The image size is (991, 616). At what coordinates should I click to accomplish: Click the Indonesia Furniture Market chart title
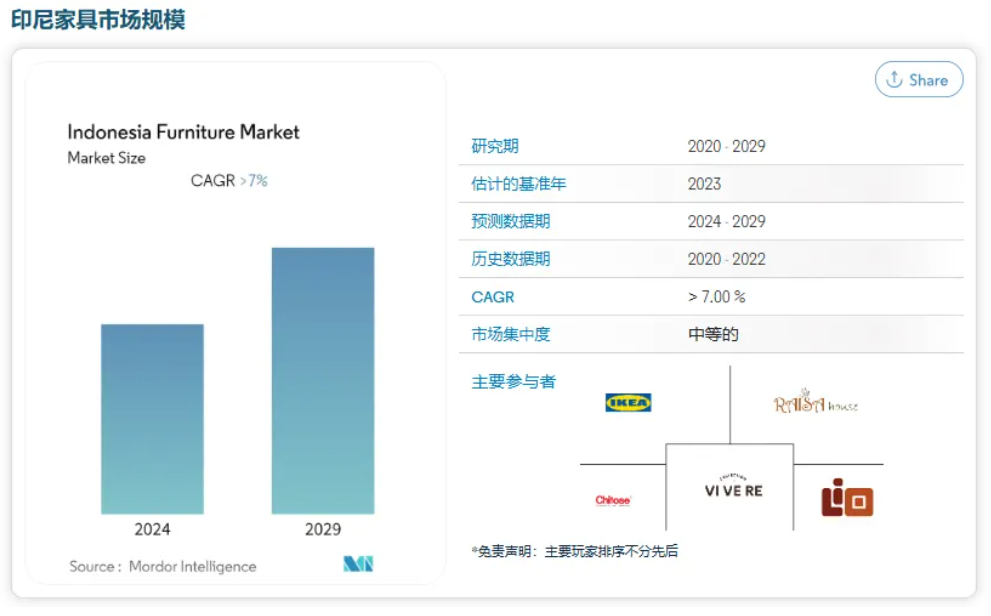[183, 132]
